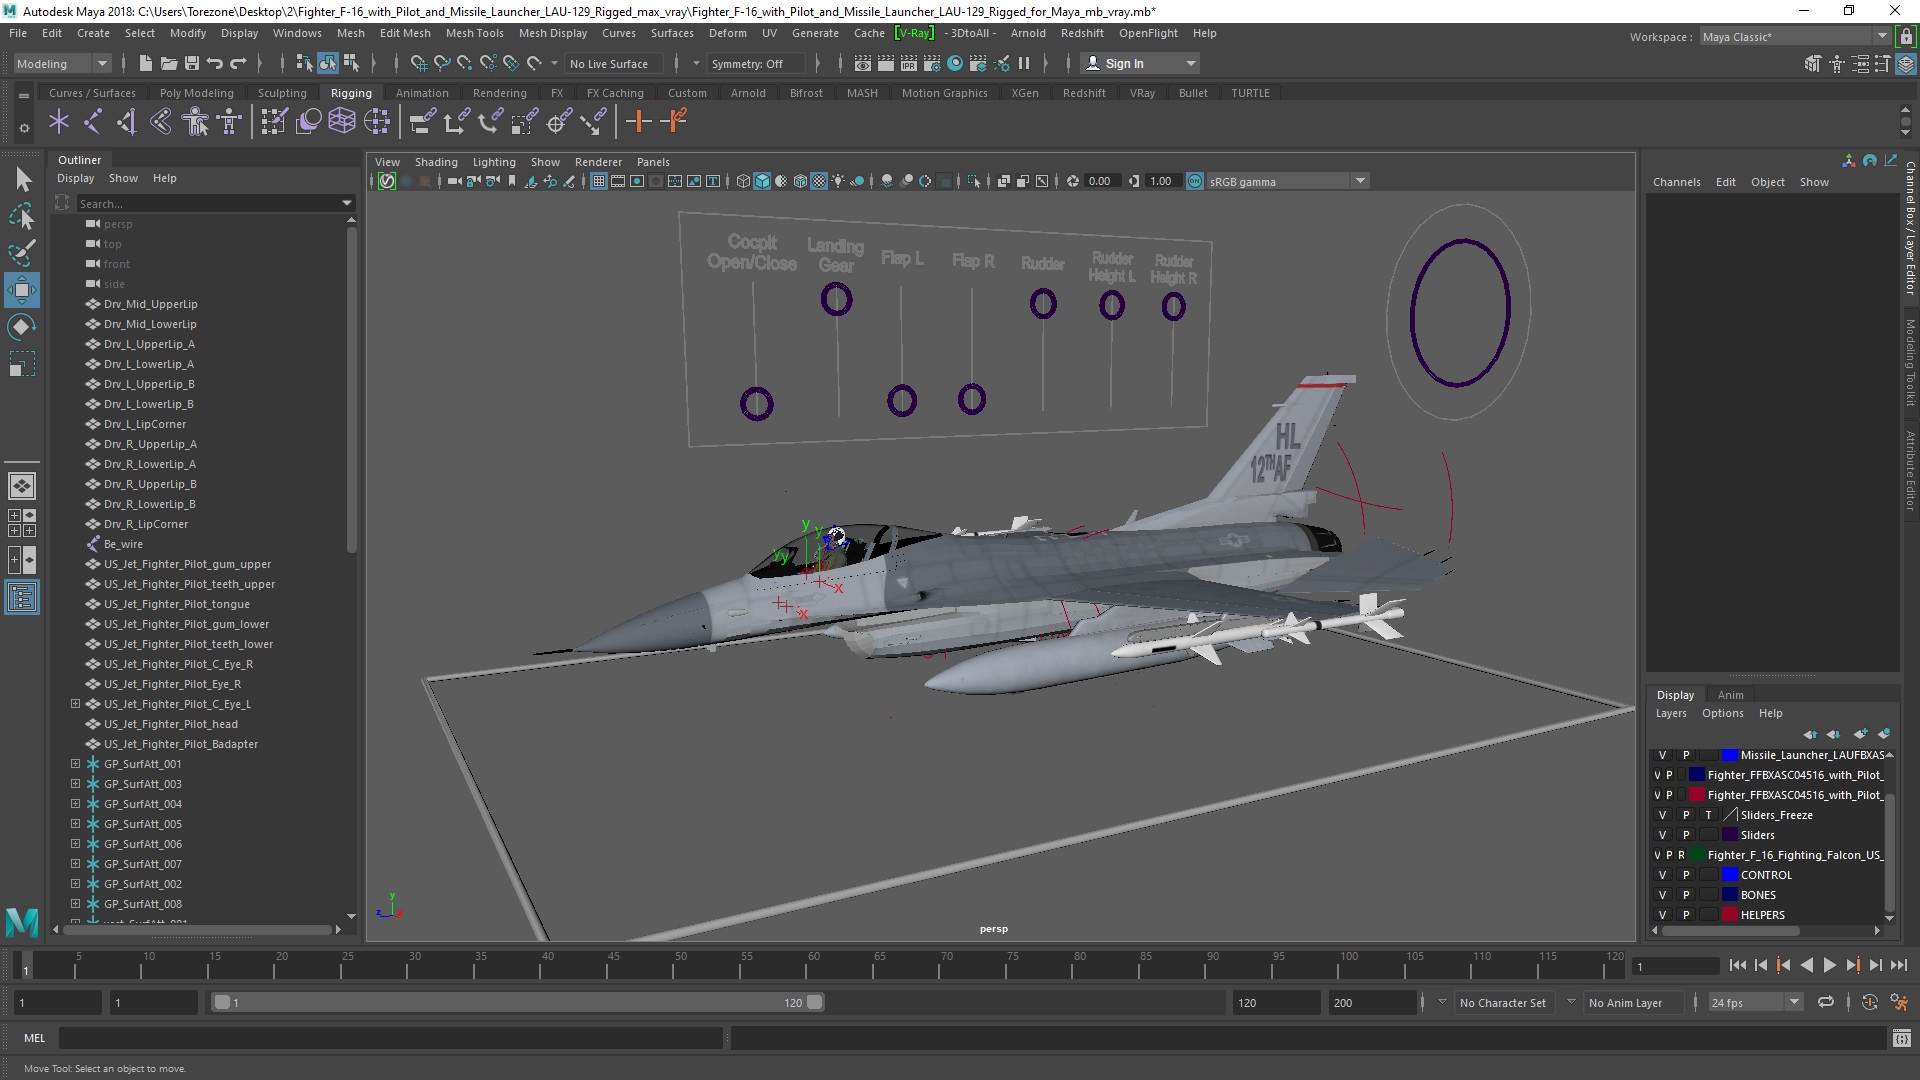
Task: Toggle visibility of BONES layer
Action: point(1662,895)
